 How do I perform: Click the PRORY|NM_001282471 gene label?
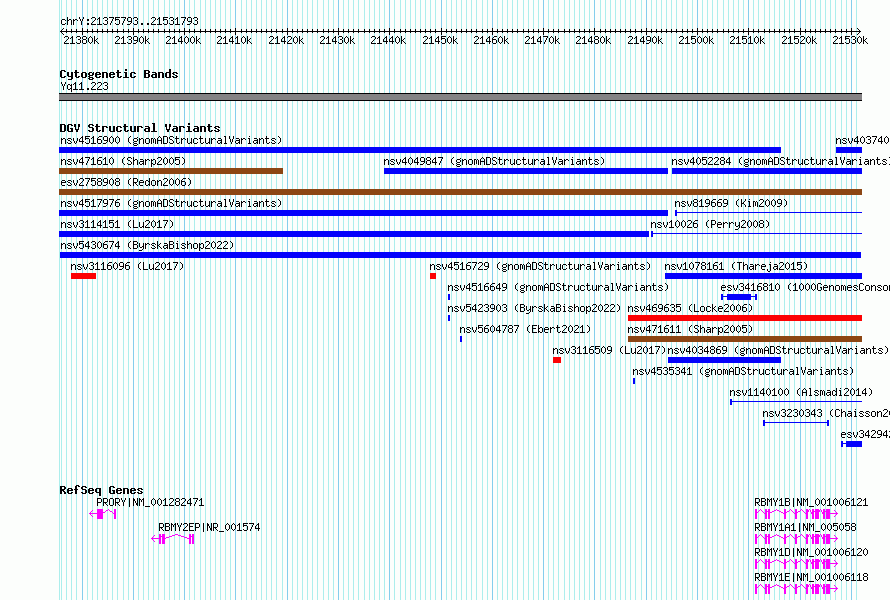pyautogui.click(x=150, y=502)
